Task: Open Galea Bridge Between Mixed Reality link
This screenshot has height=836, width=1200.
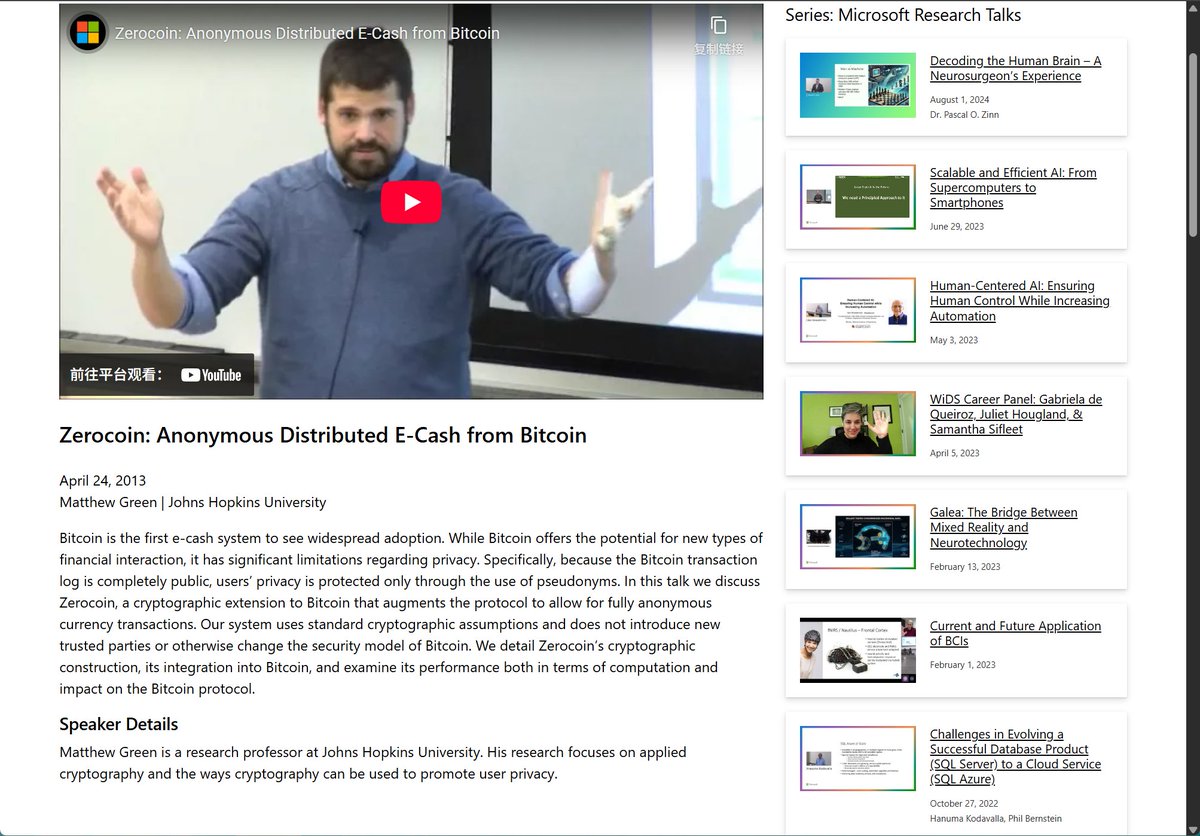Action: click(1003, 528)
